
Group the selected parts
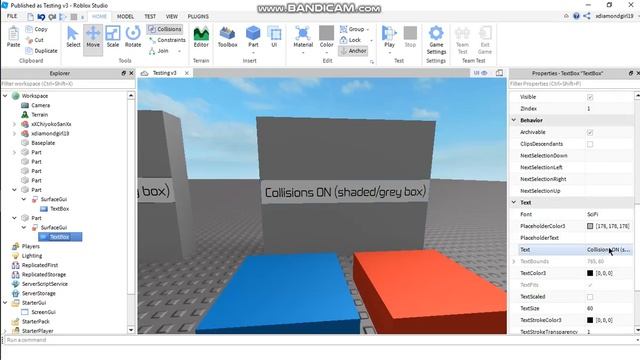(353, 29)
